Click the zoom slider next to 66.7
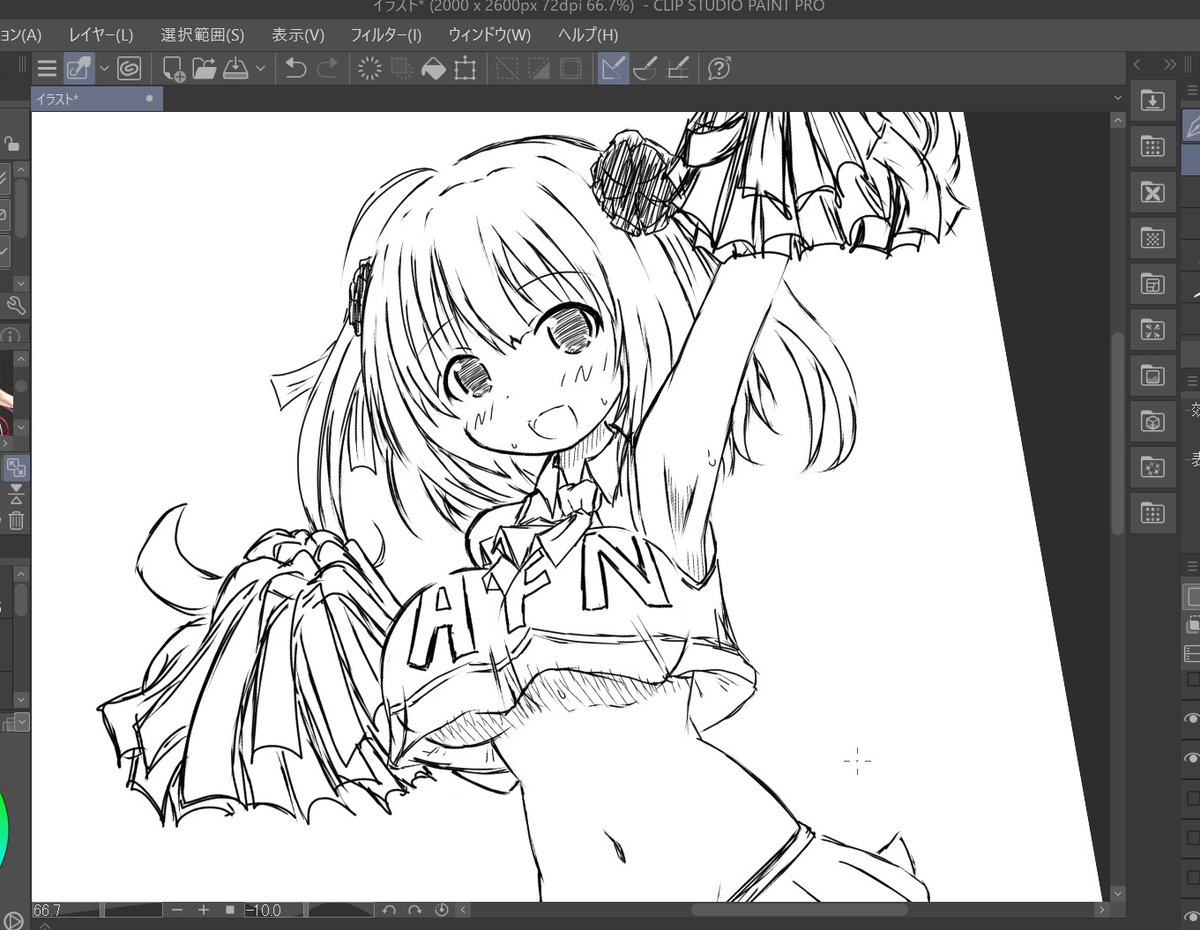1200x930 pixels. pyautogui.click(x=132, y=910)
